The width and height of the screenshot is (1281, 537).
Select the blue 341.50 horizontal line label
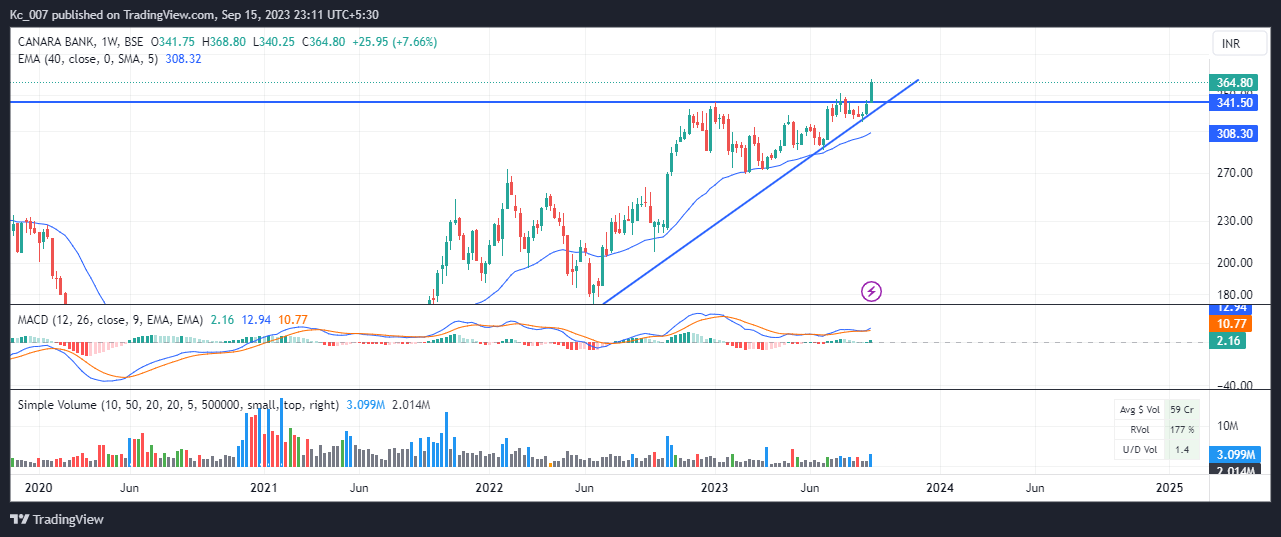click(1231, 102)
